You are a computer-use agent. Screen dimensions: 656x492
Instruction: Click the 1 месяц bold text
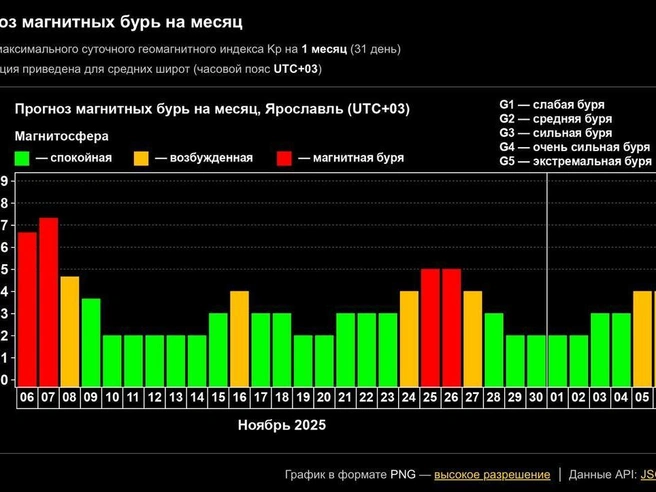pyautogui.click(x=324, y=49)
